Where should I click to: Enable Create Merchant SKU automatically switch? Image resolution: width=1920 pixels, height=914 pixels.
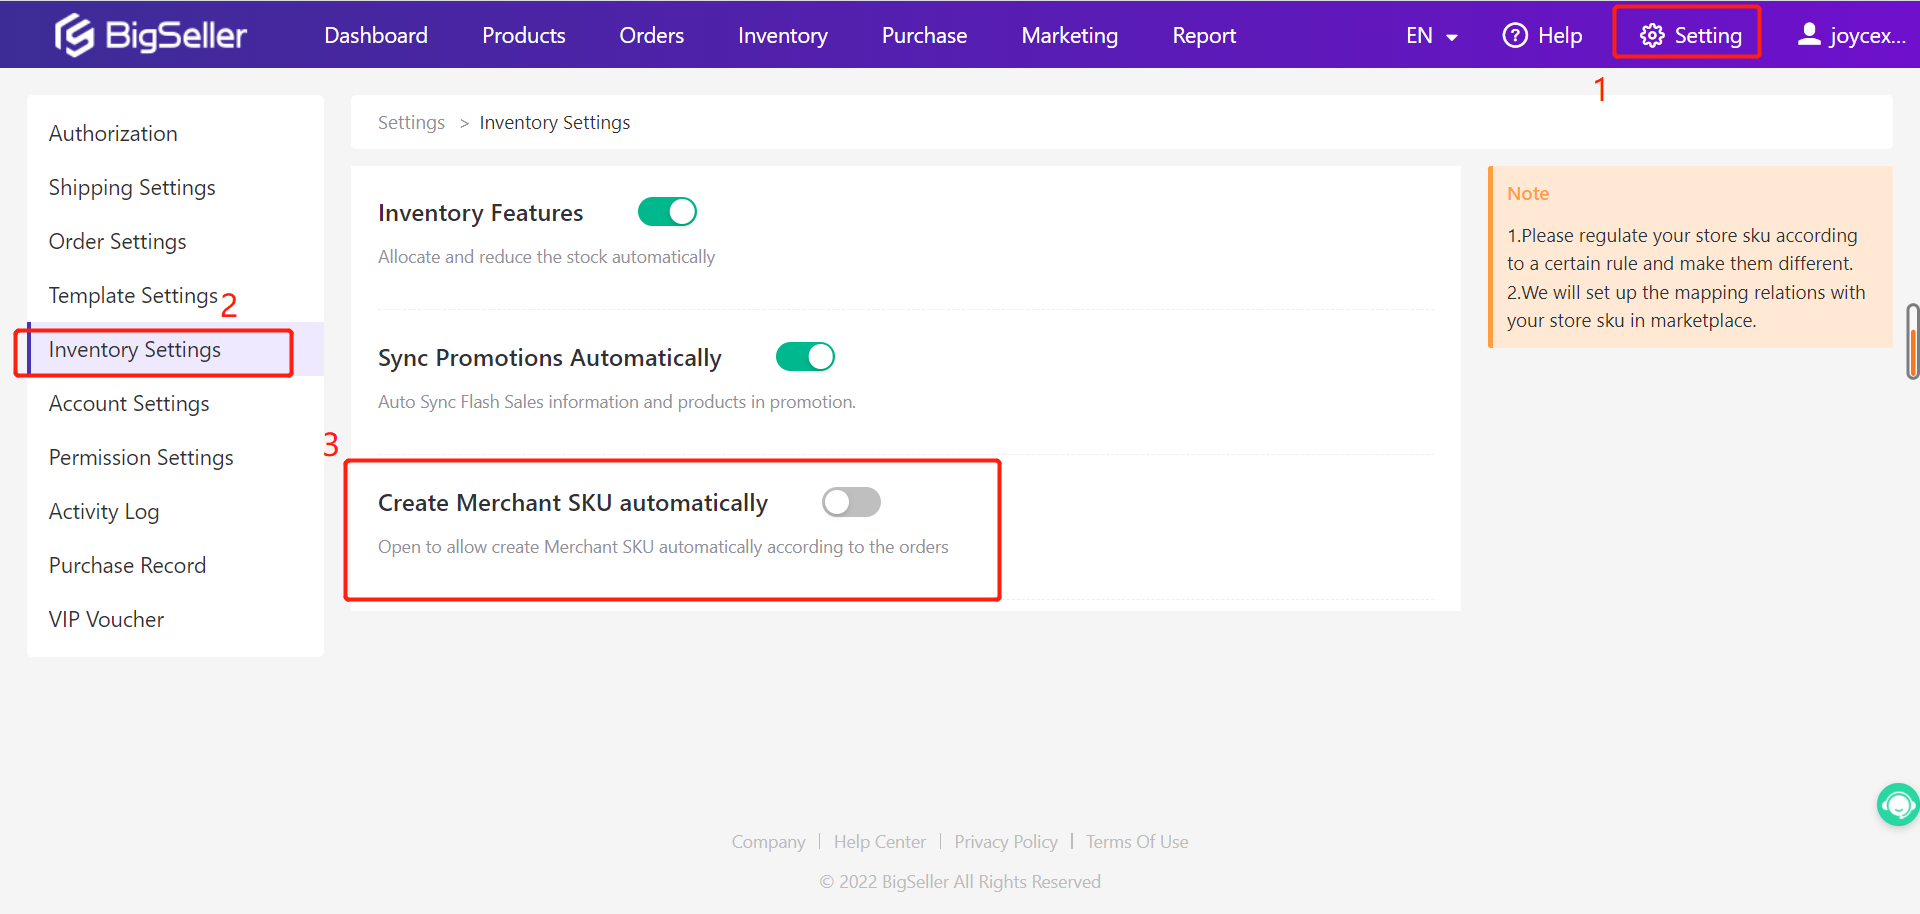click(x=851, y=502)
